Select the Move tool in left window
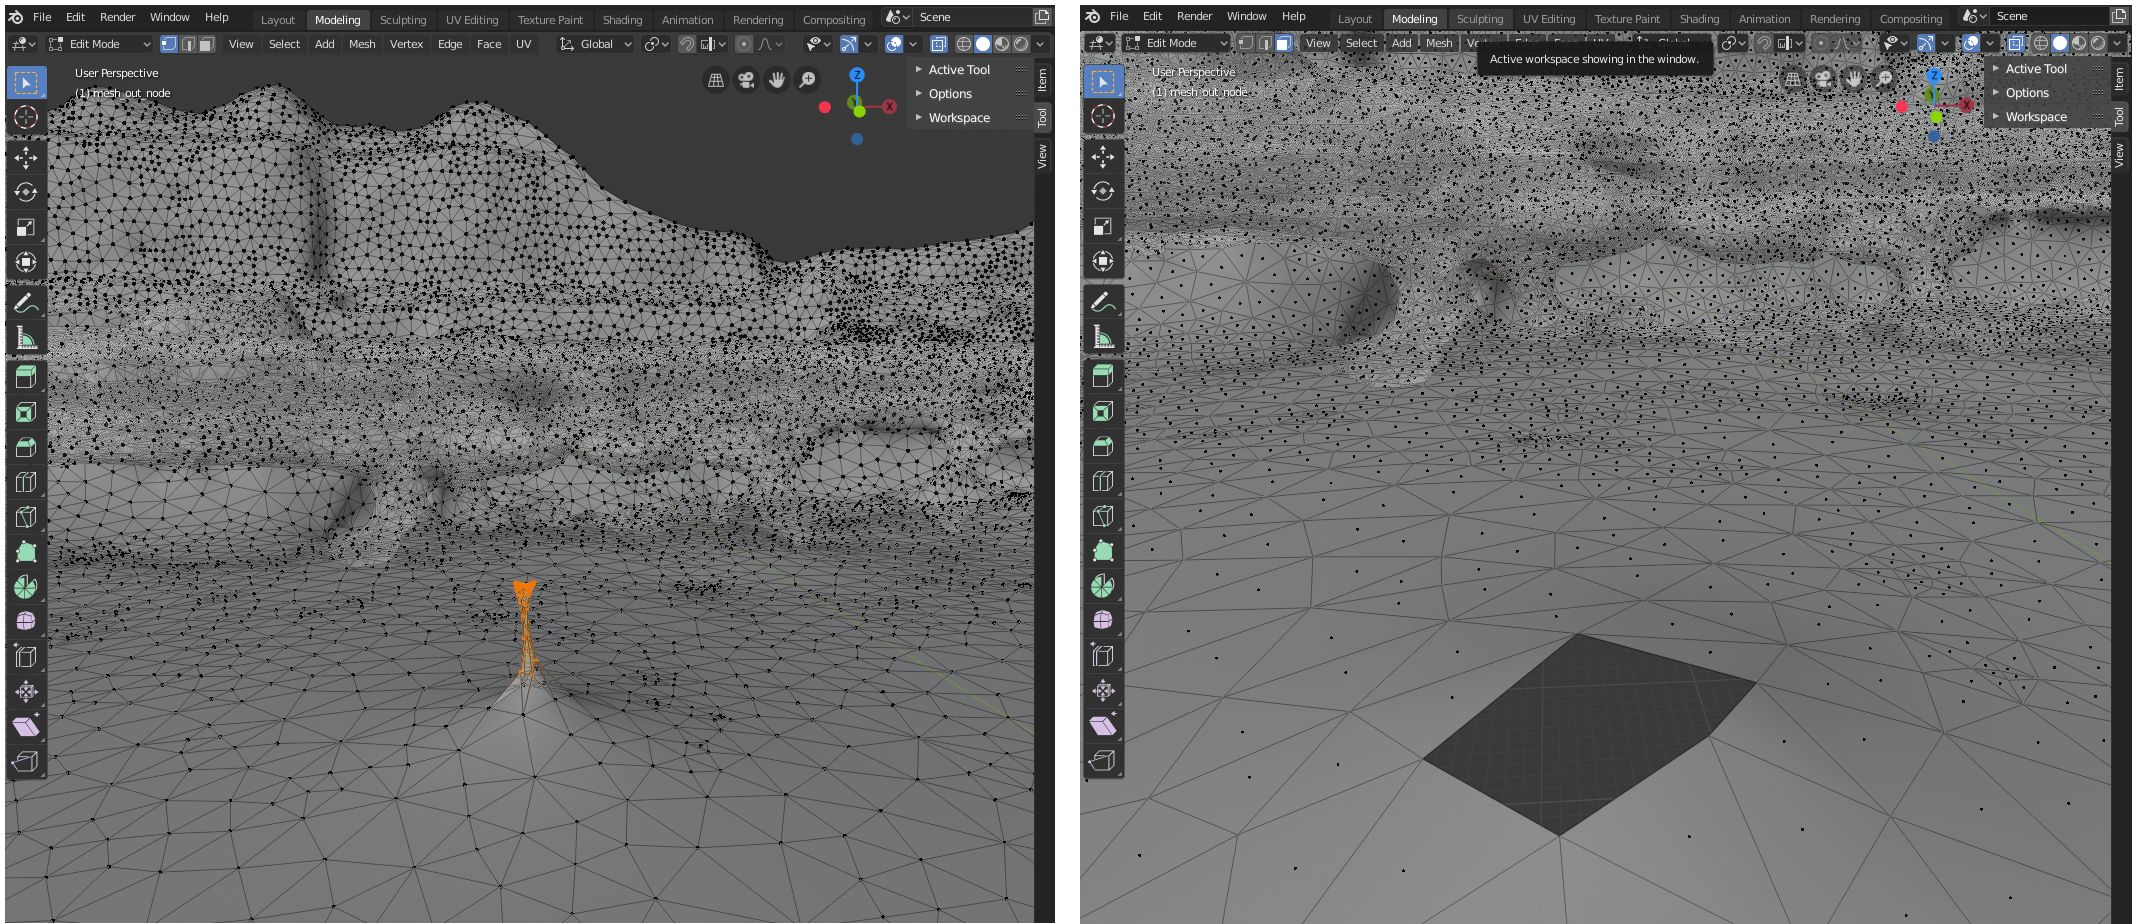 [x=26, y=158]
